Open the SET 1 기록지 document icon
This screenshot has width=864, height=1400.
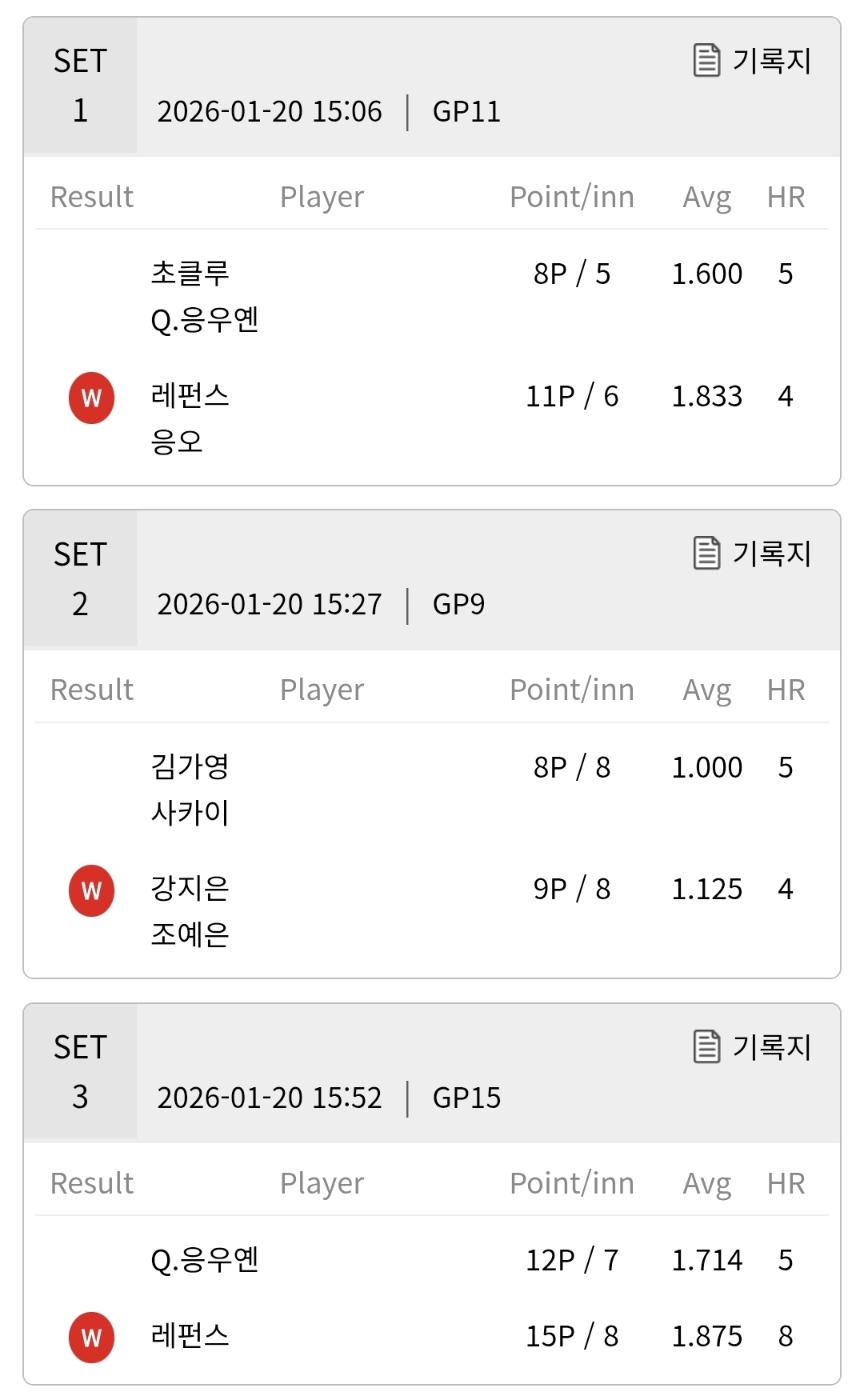[707, 60]
